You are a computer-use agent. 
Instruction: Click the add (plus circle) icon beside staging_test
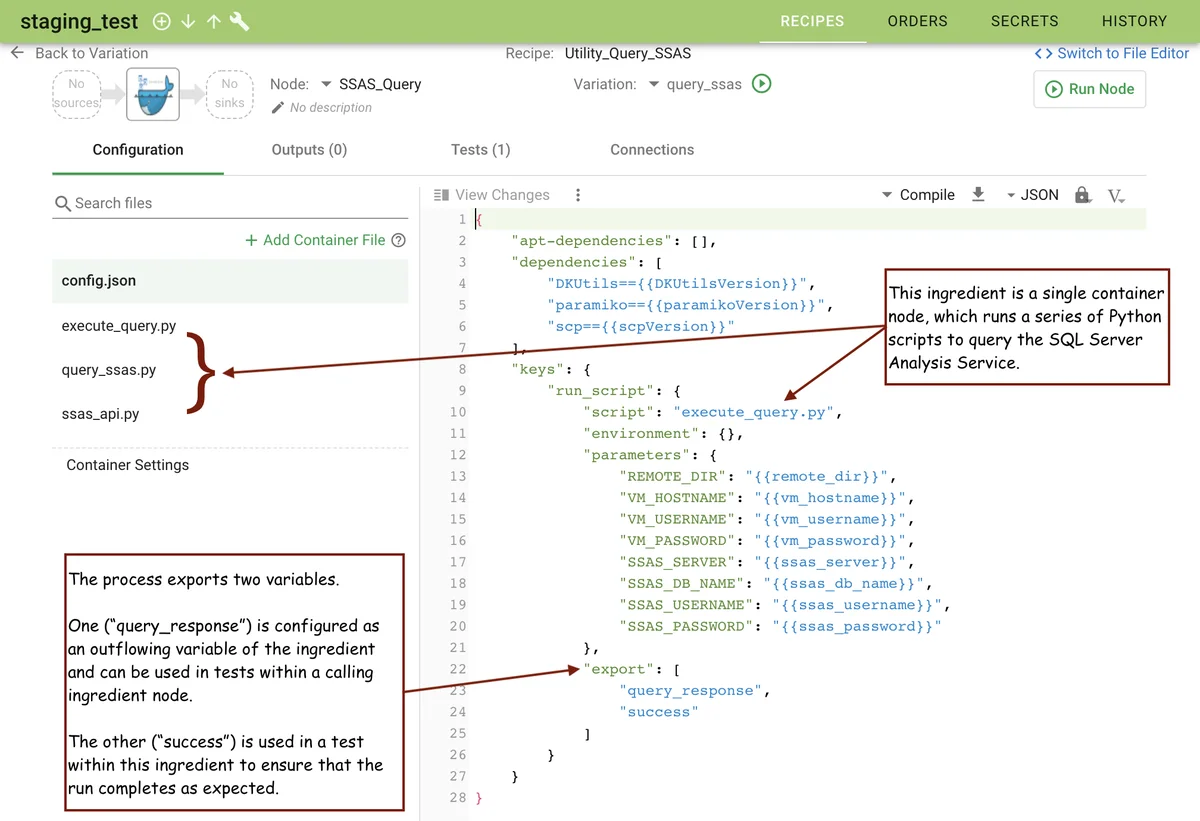pyautogui.click(x=162, y=21)
